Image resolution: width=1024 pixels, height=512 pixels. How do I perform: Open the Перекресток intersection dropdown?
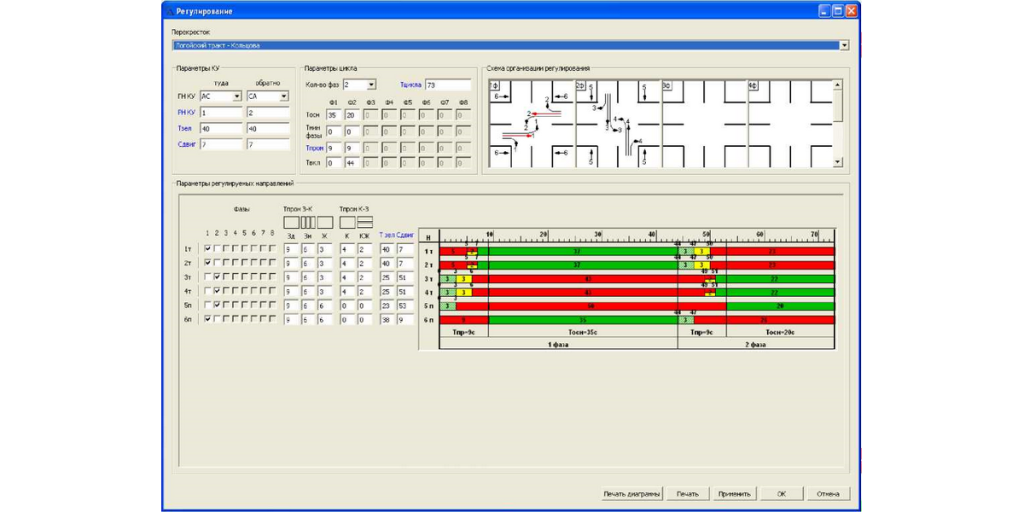(x=844, y=45)
